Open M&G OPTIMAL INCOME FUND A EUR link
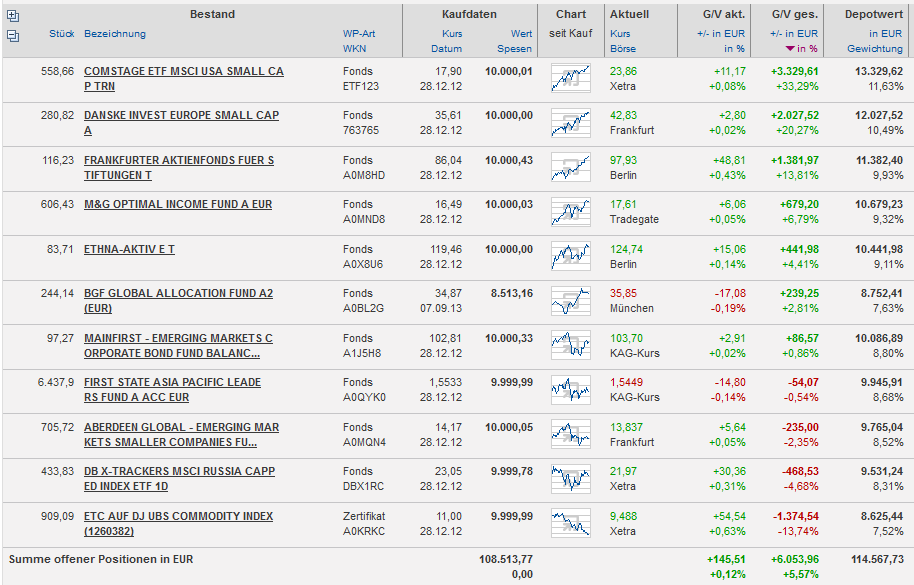The height and width of the screenshot is (585, 914). click(x=178, y=205)
